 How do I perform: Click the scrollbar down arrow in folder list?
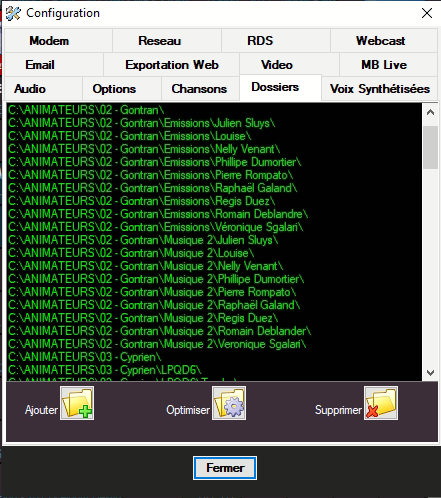(430, 372)
